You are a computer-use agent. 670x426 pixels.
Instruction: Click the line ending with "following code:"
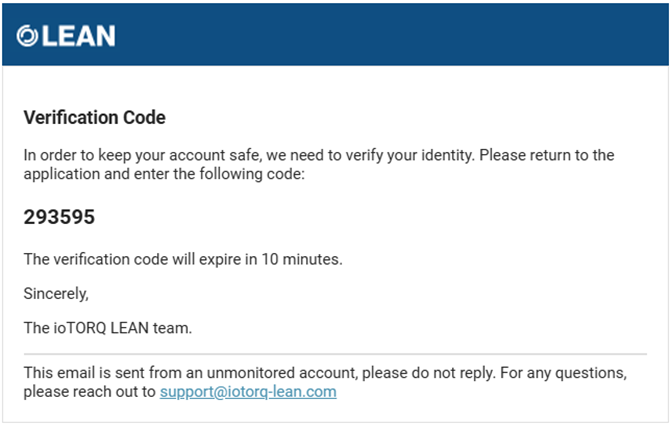[x=164, y=174]
